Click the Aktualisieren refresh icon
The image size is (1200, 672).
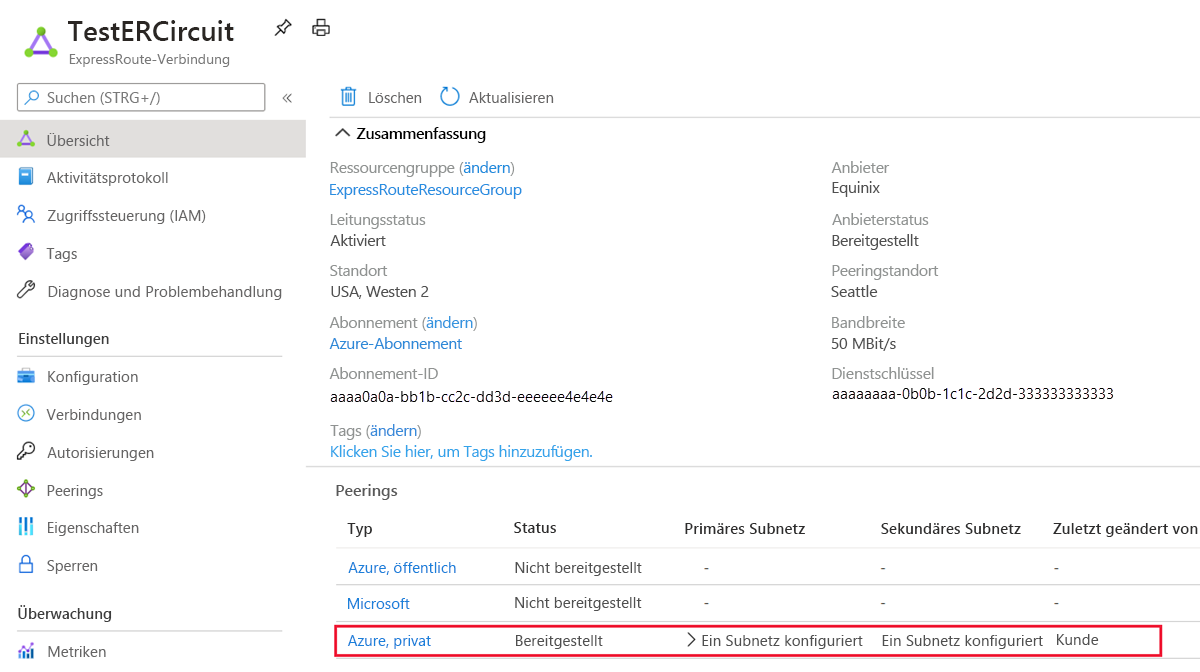pos(450,97)
